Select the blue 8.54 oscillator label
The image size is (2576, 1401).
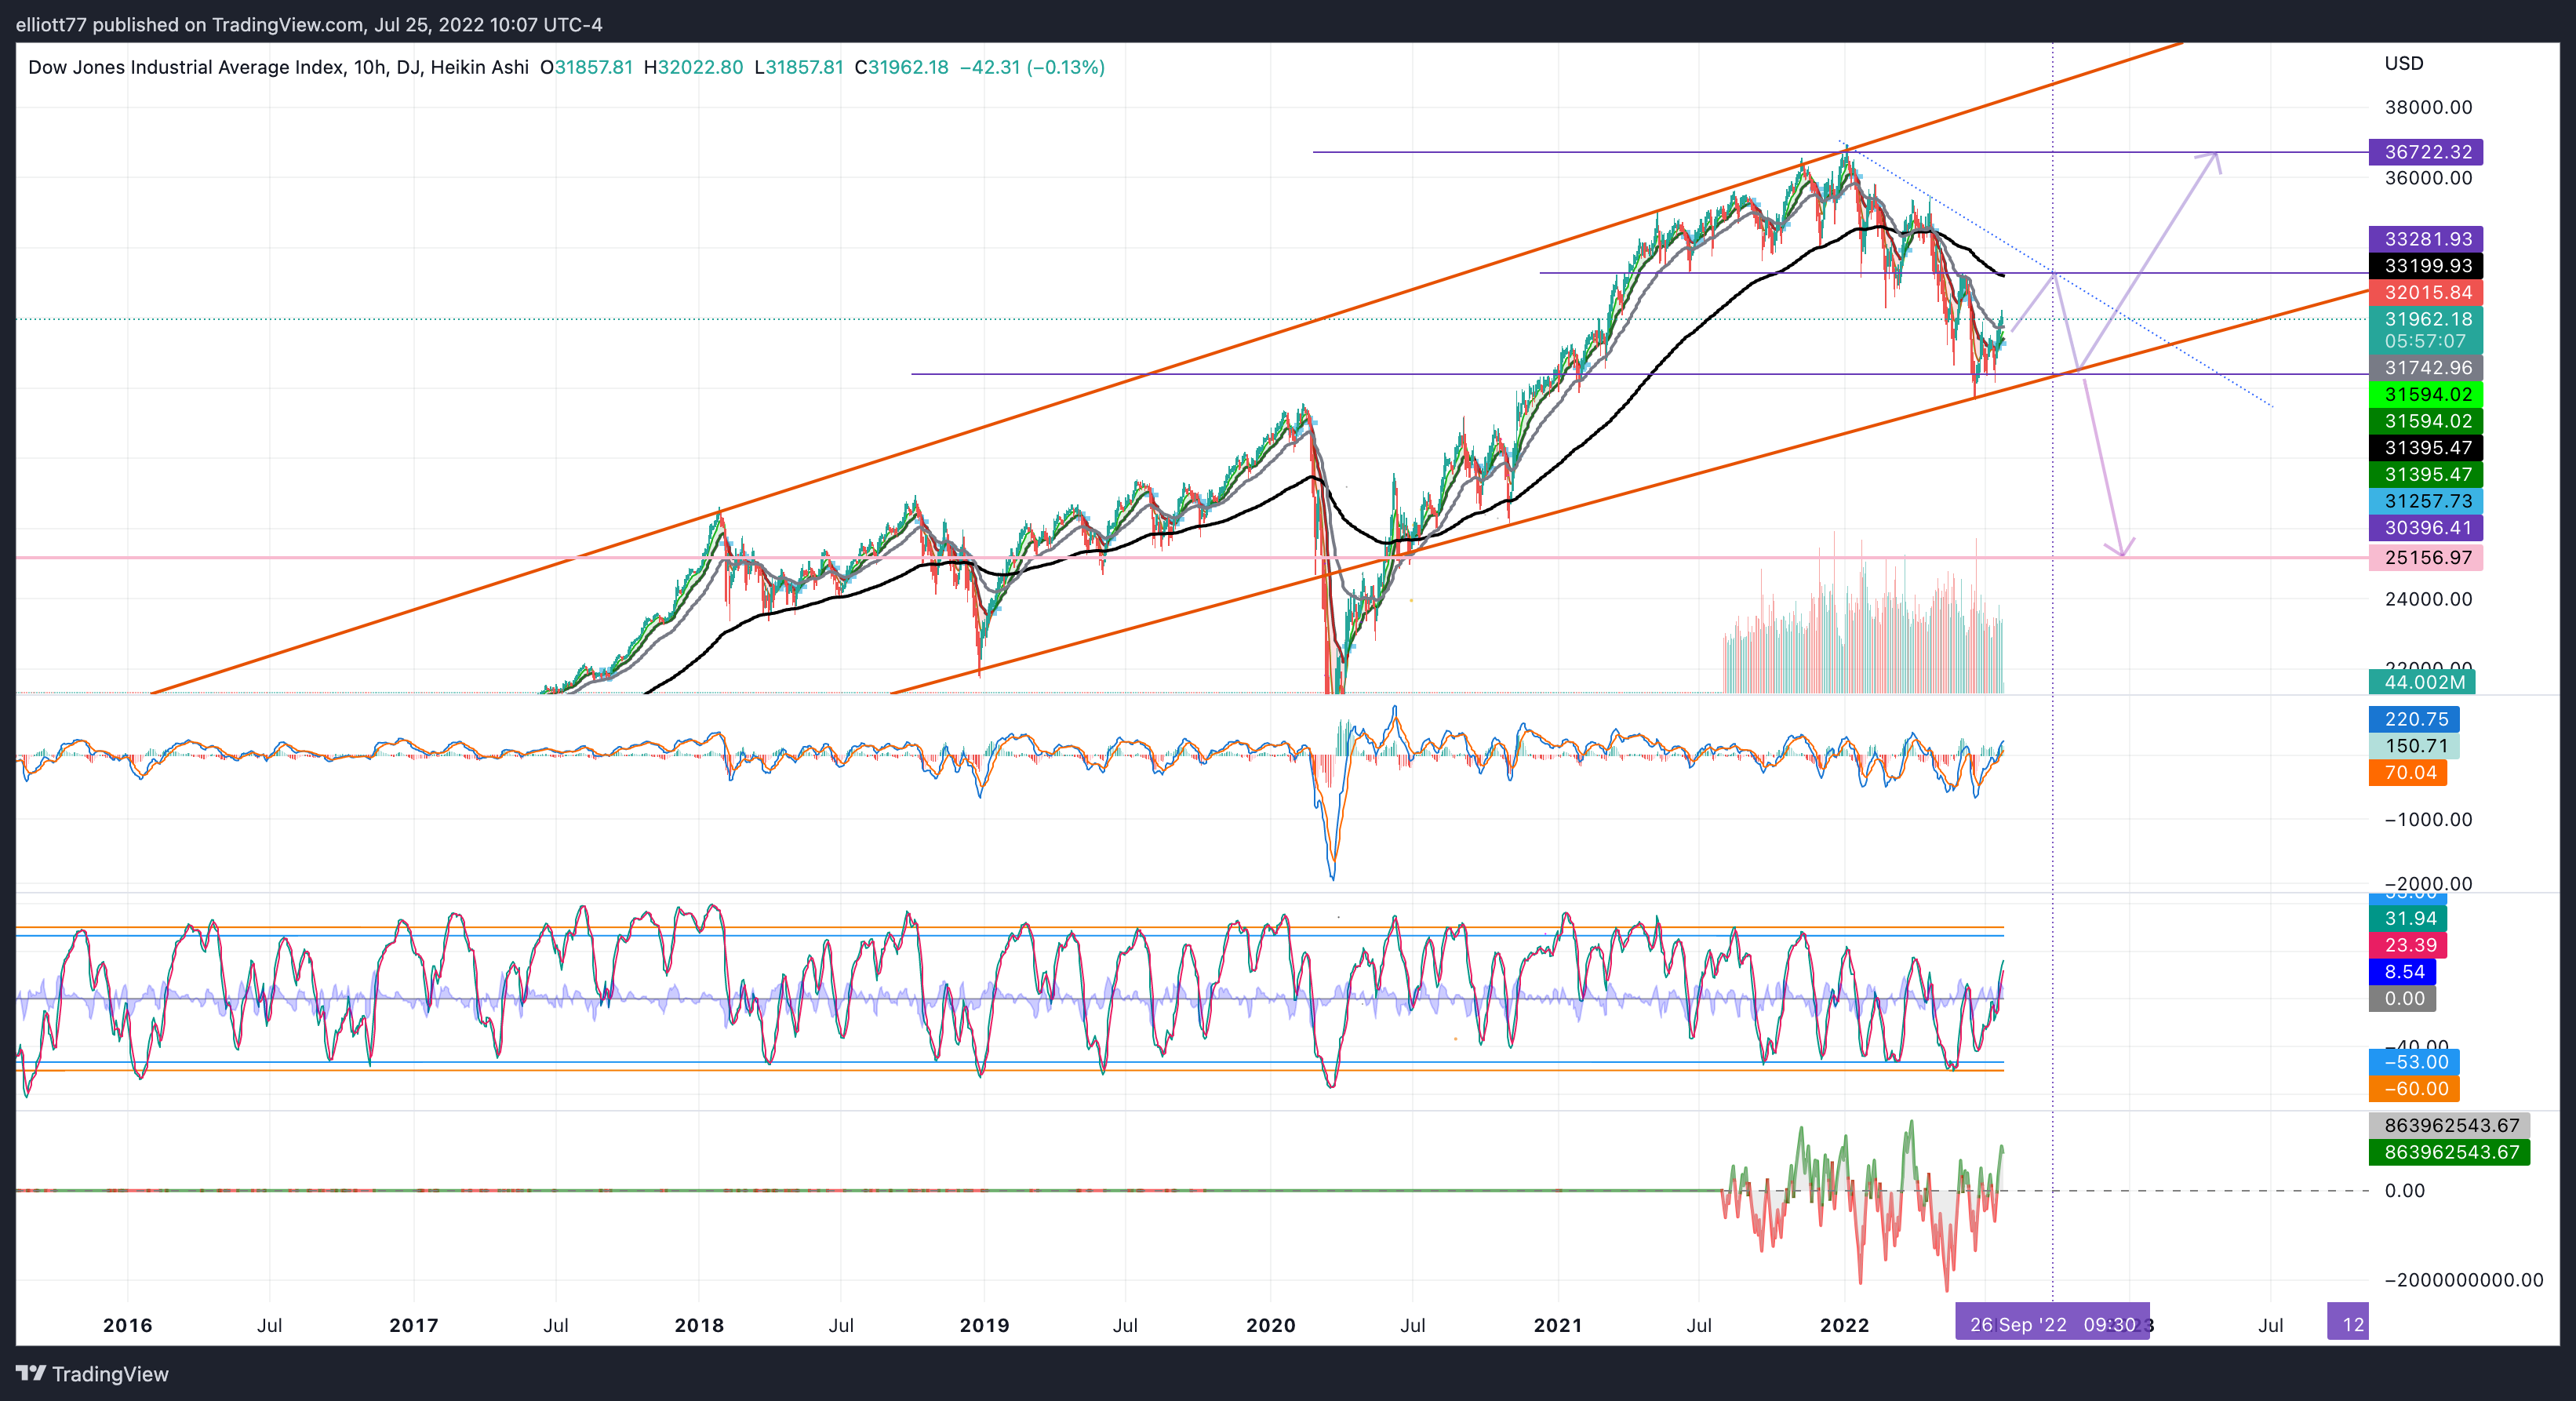coord(2402,972)
